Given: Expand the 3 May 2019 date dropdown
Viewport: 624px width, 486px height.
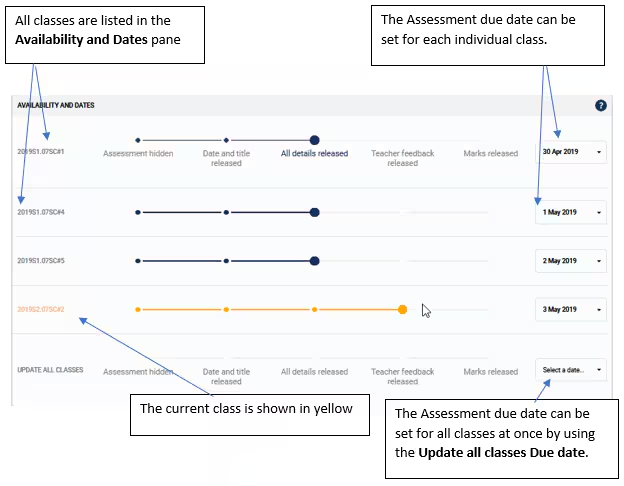Looking at the screenshot, I should [571, 310].
